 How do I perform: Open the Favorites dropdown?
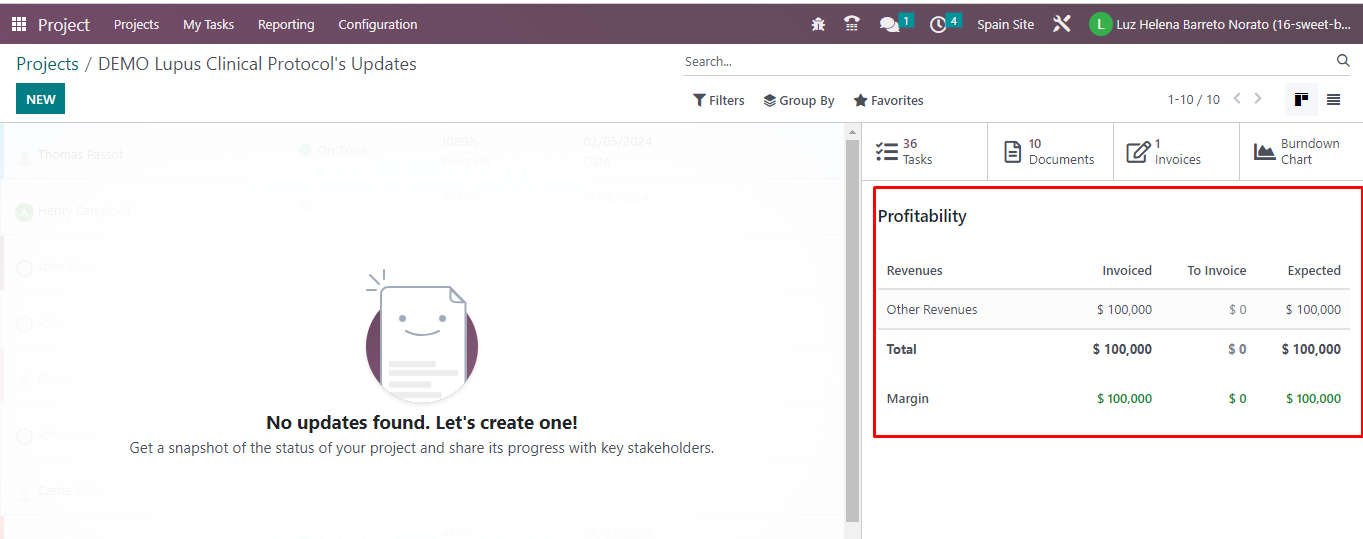click(x=888, y=100)
